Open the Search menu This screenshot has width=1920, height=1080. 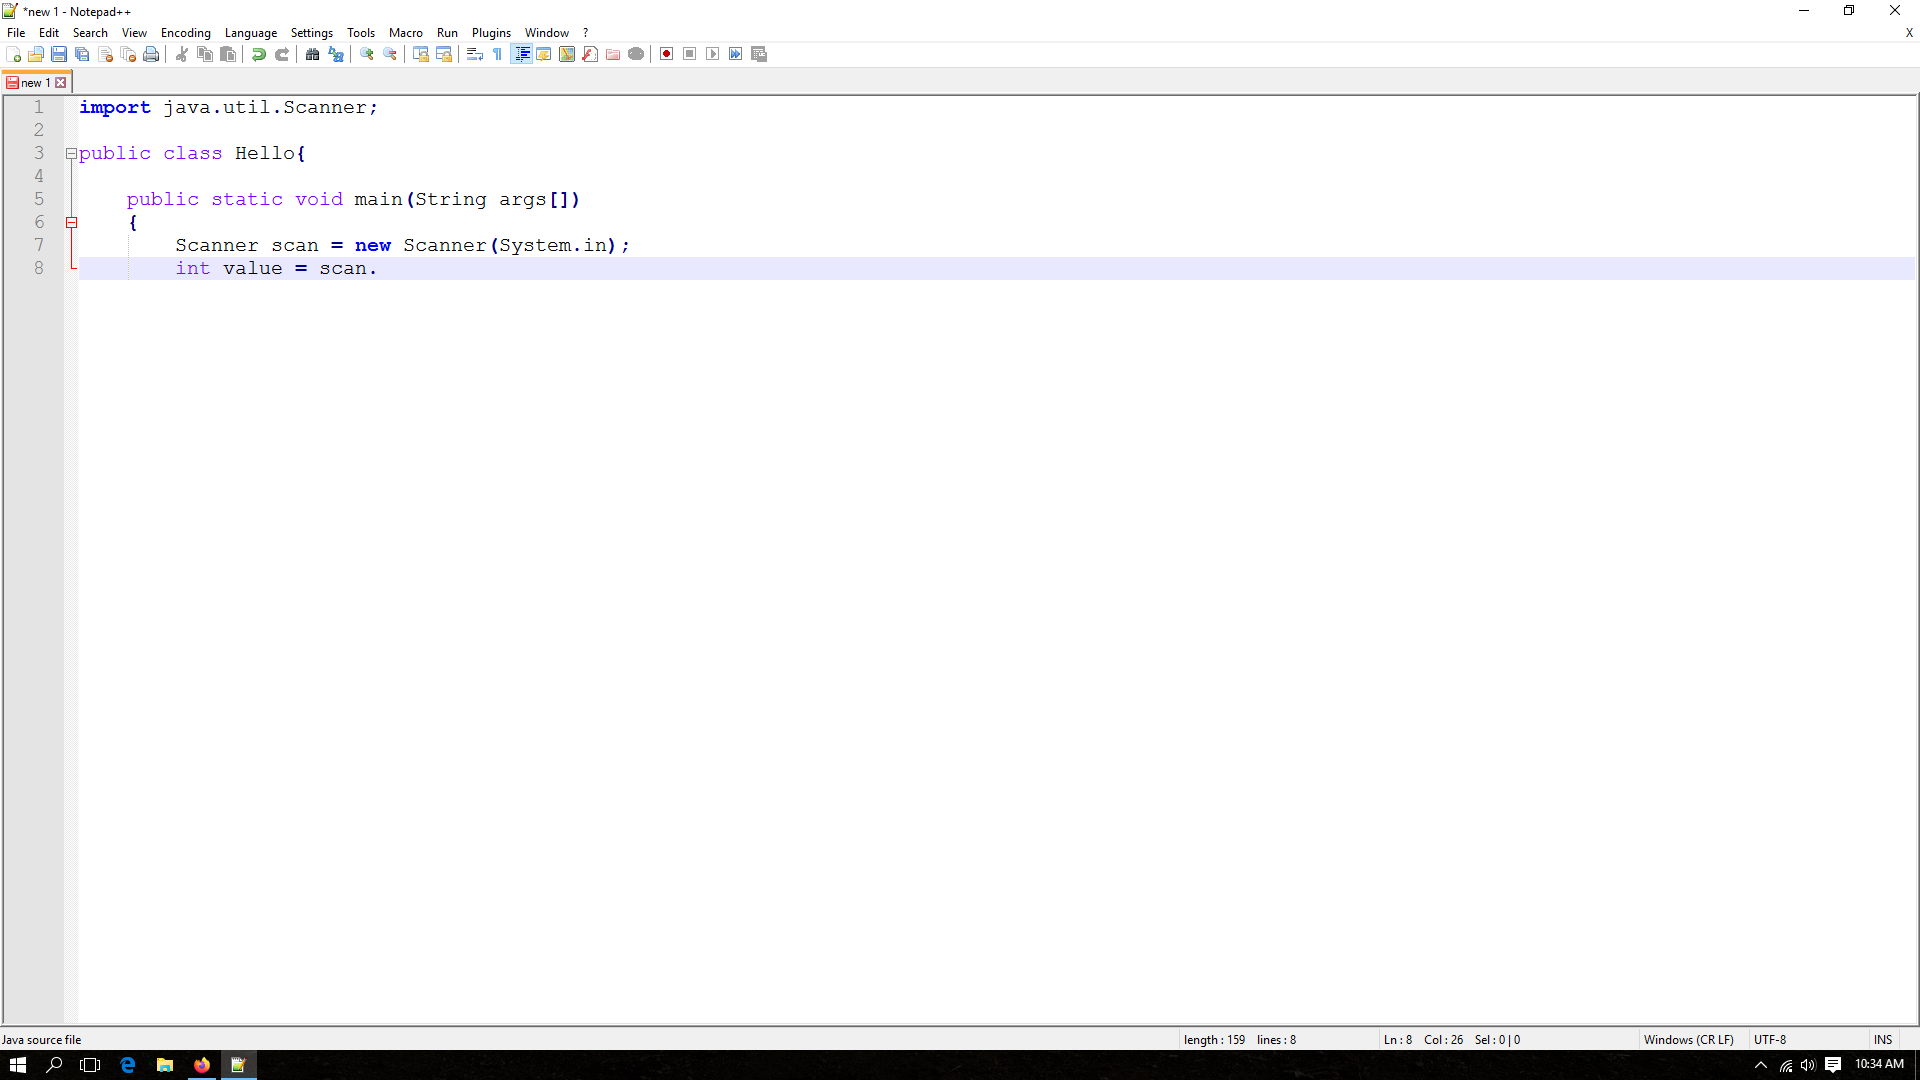[90, 33]
